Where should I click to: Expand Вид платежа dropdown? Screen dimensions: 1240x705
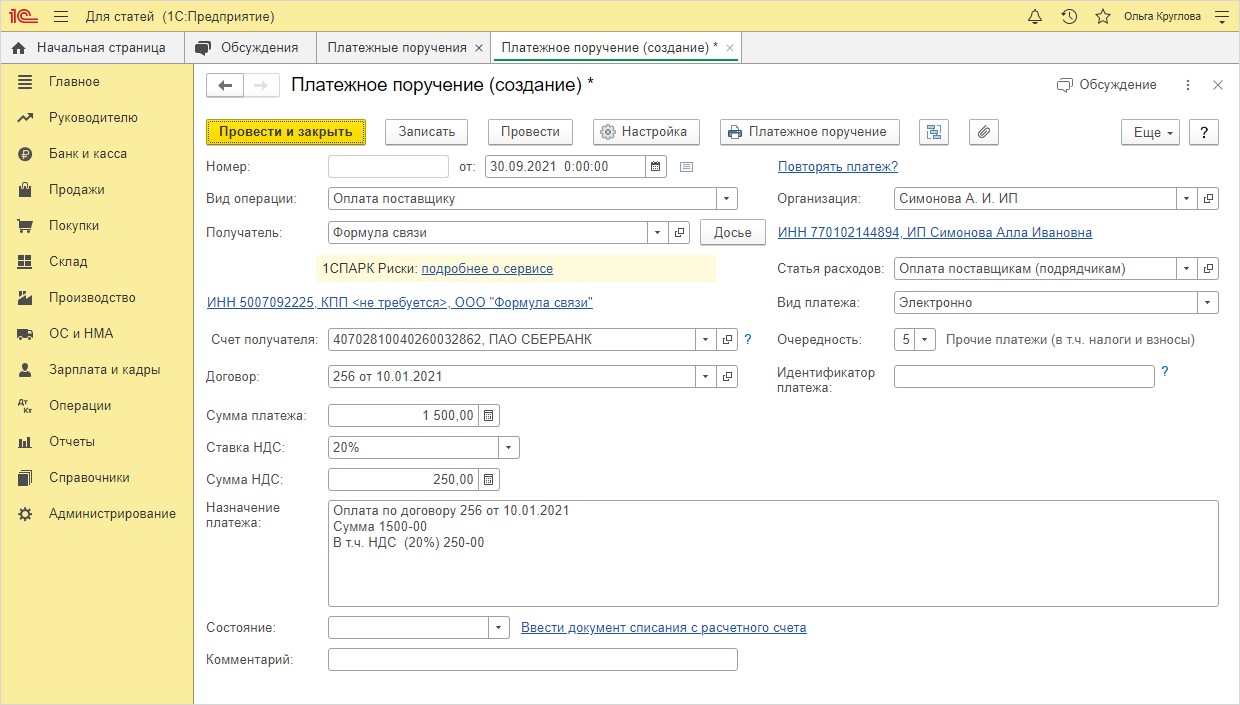tap(1208, 303)
